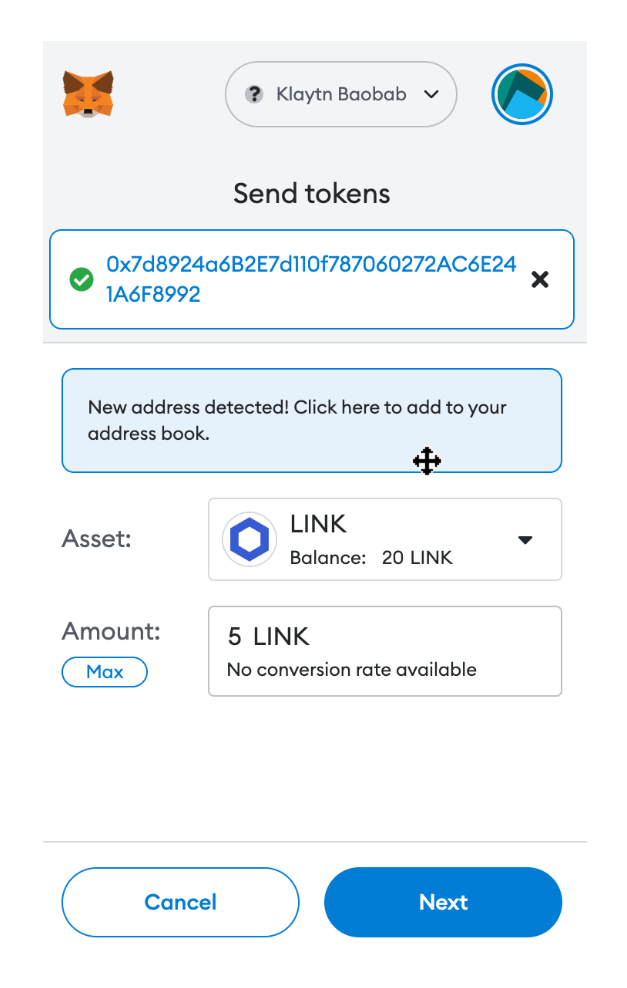
Task: Click the recipient address text
Action: pyautogui.click(x=311, y=279)
